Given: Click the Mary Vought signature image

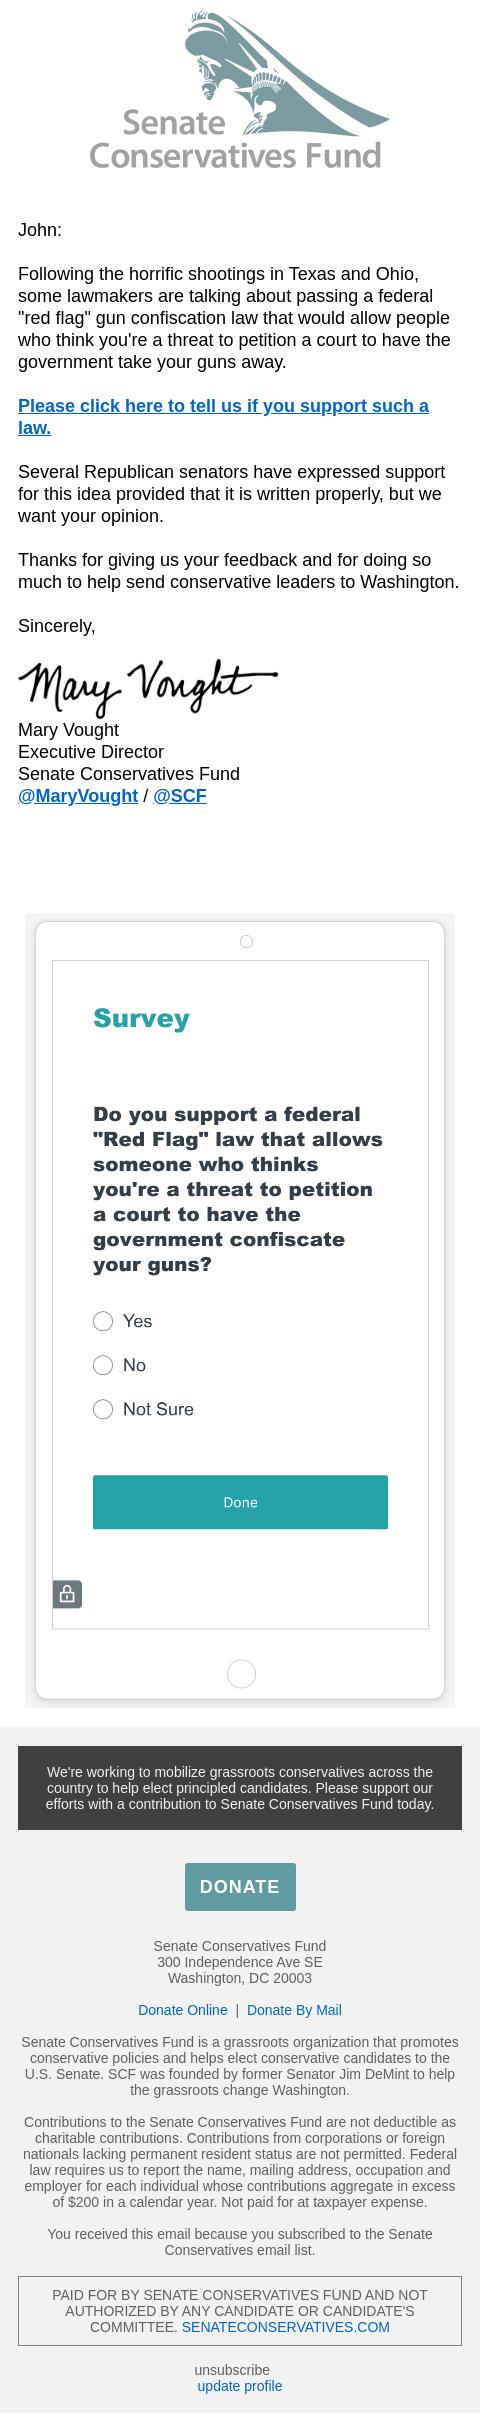Looking at the screenshot, I should (x=147, y=685).
